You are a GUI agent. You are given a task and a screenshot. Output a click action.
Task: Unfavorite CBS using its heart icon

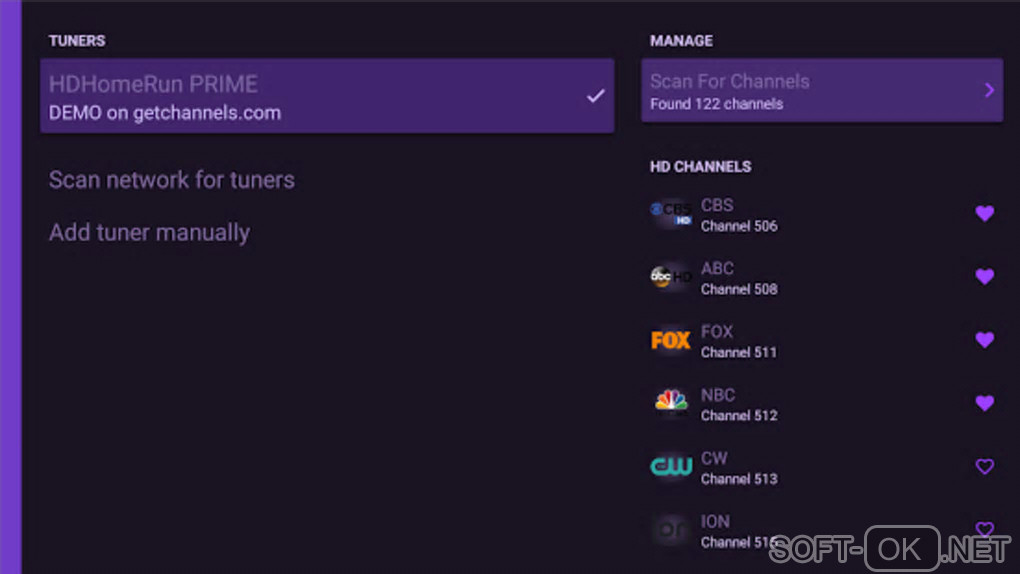coord(984,213)
